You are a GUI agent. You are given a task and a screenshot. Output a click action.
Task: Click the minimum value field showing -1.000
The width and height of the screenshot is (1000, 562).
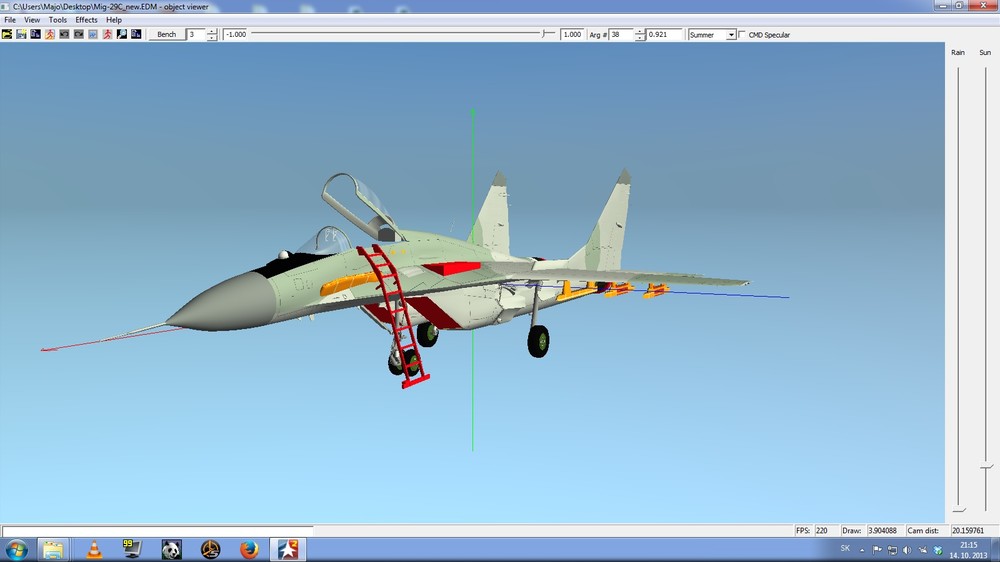(x=235, y=34)
